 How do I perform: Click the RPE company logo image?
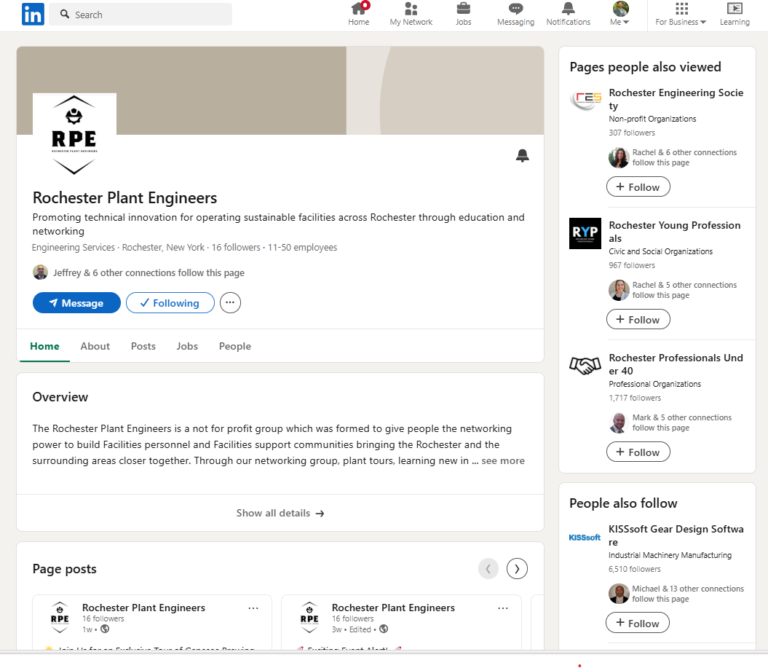[74, 135]
